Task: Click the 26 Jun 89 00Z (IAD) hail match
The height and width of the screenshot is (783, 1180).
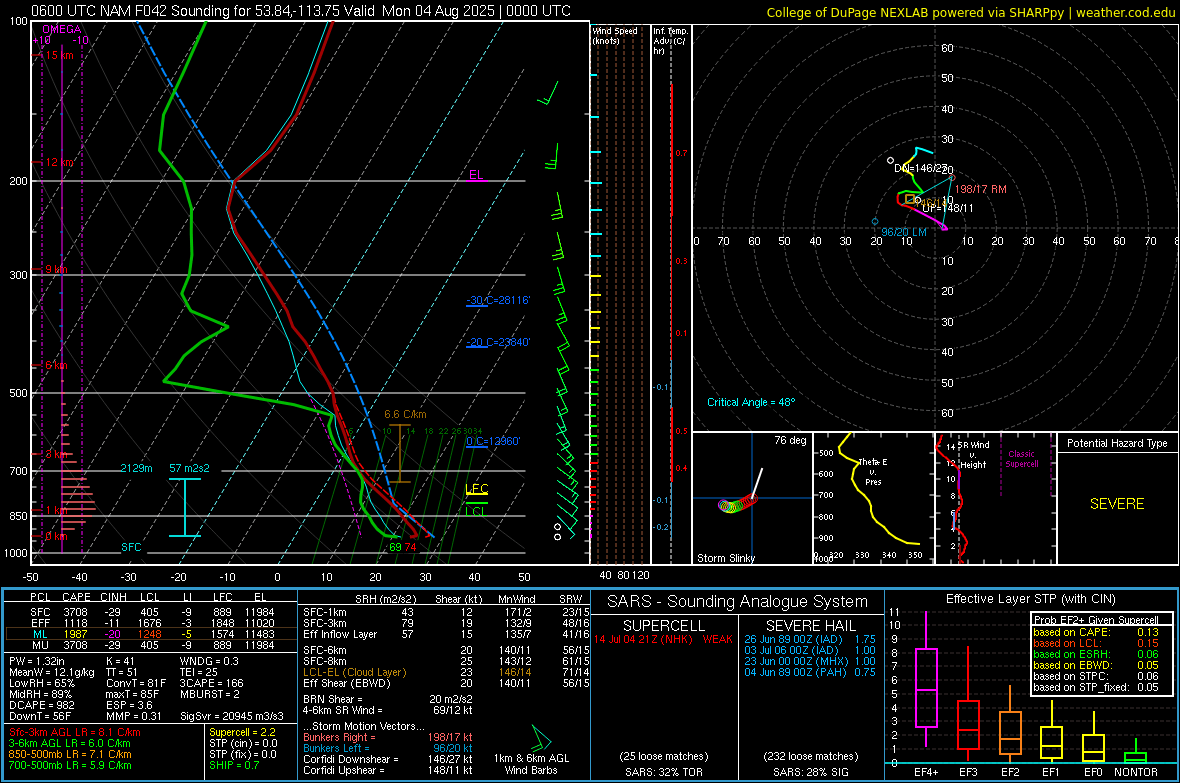Action: click(x=810, y=639)
